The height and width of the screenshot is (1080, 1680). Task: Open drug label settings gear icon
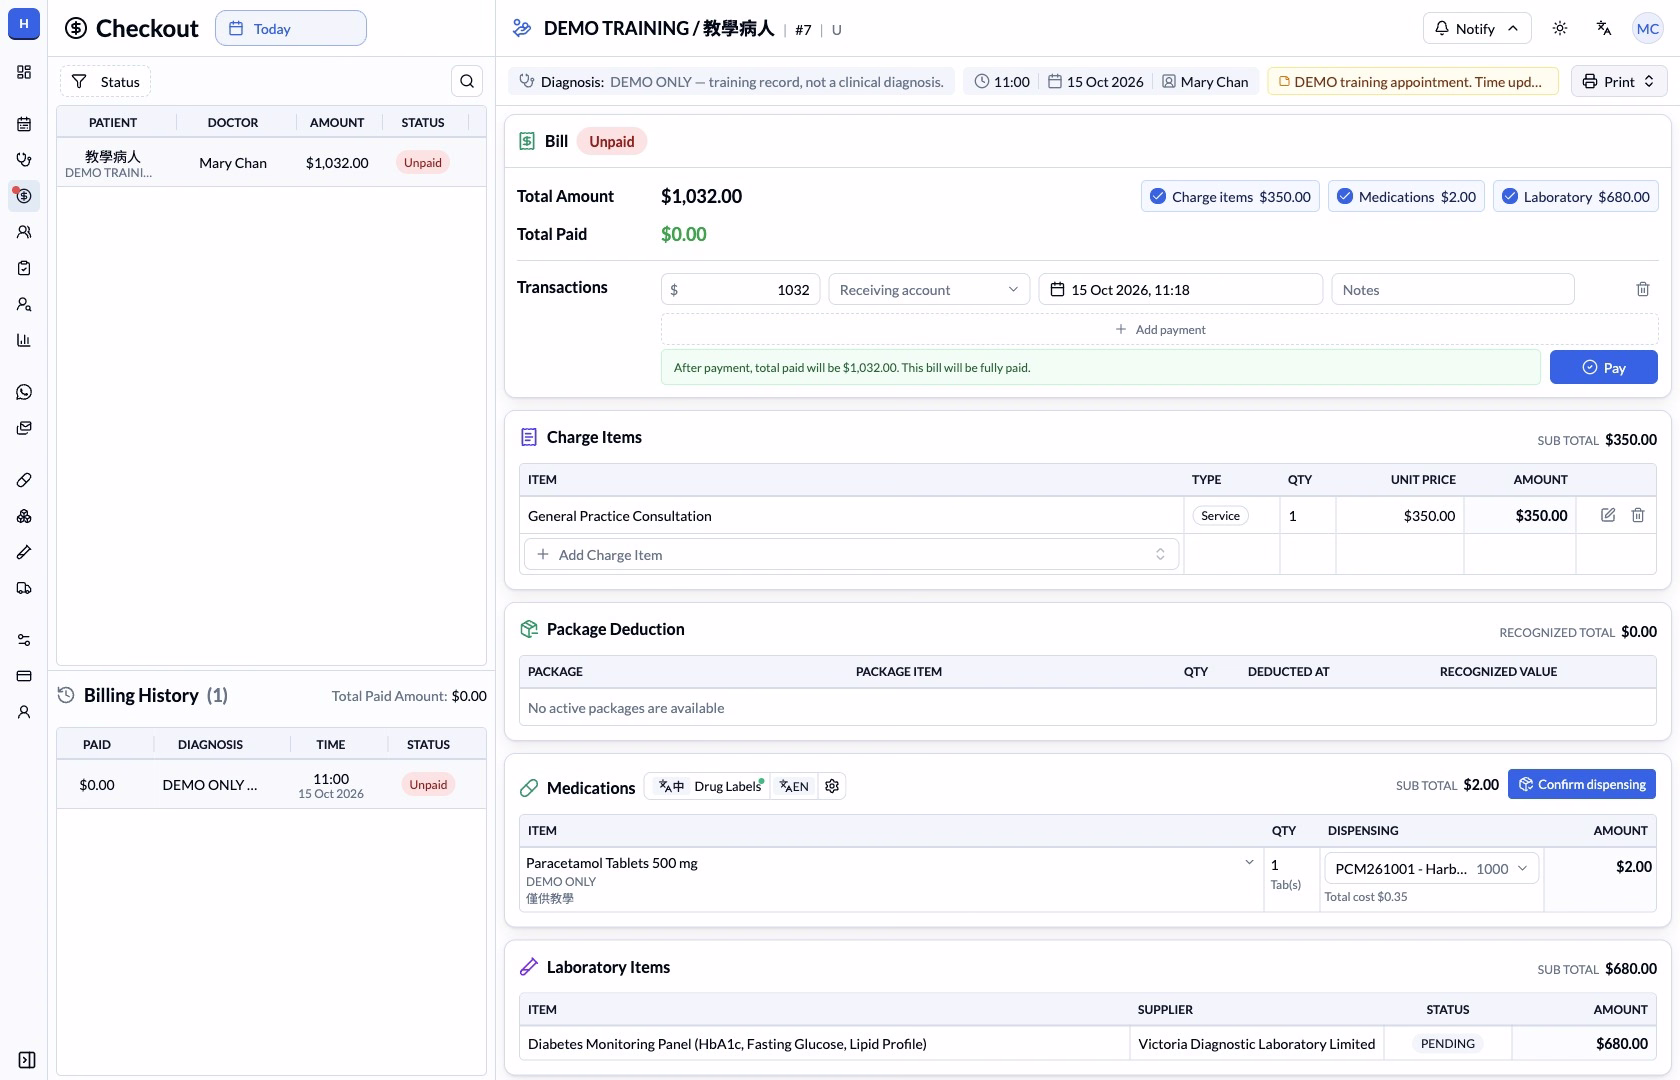832,786
